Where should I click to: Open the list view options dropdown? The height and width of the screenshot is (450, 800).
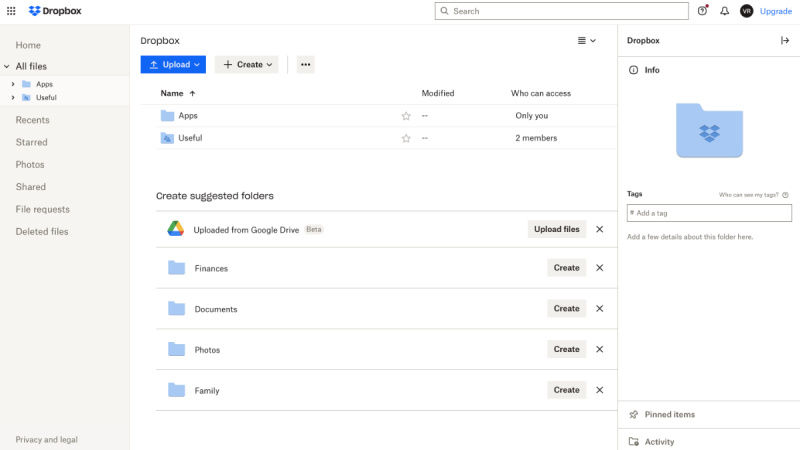tap(587, 40)
